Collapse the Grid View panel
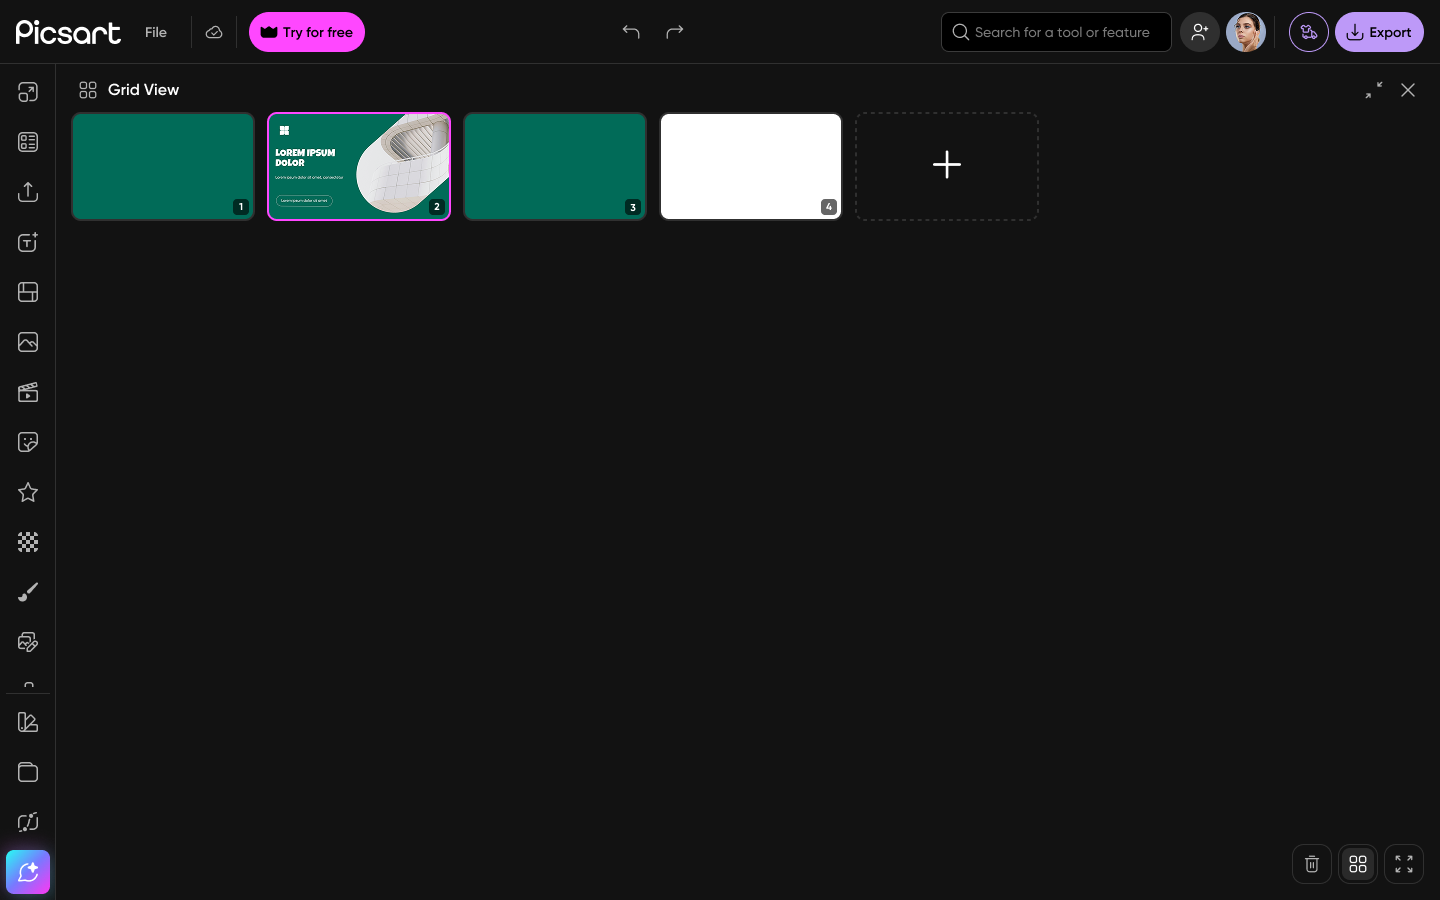1440x900 pixels. point(1374,90)
